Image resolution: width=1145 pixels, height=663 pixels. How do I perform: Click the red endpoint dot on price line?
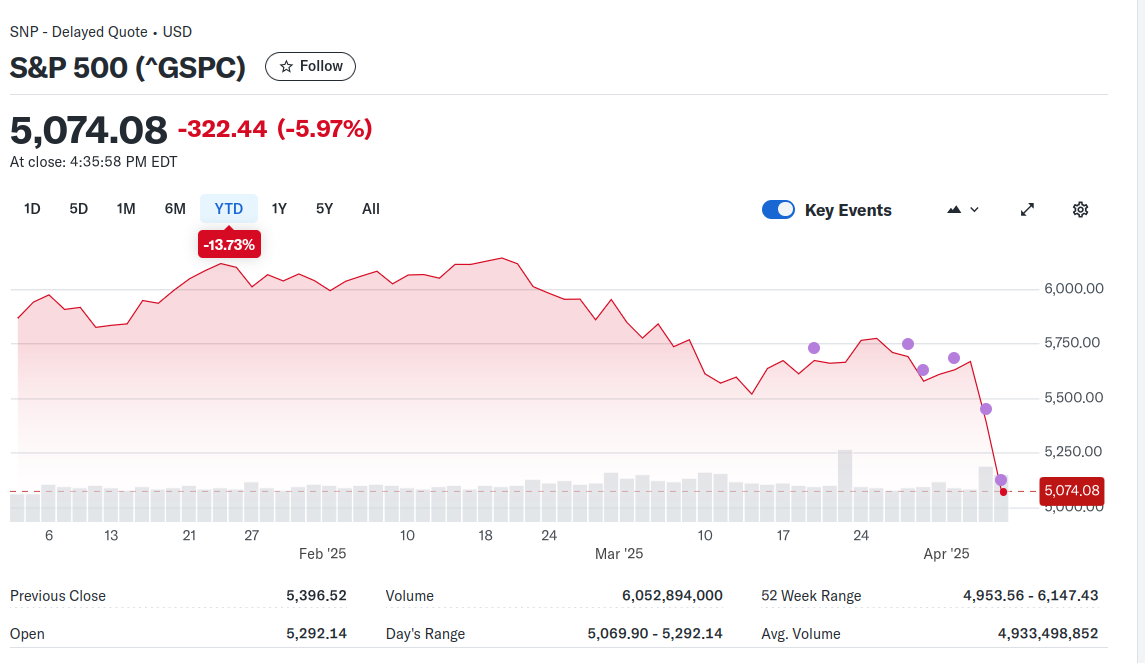[1003, 492]
